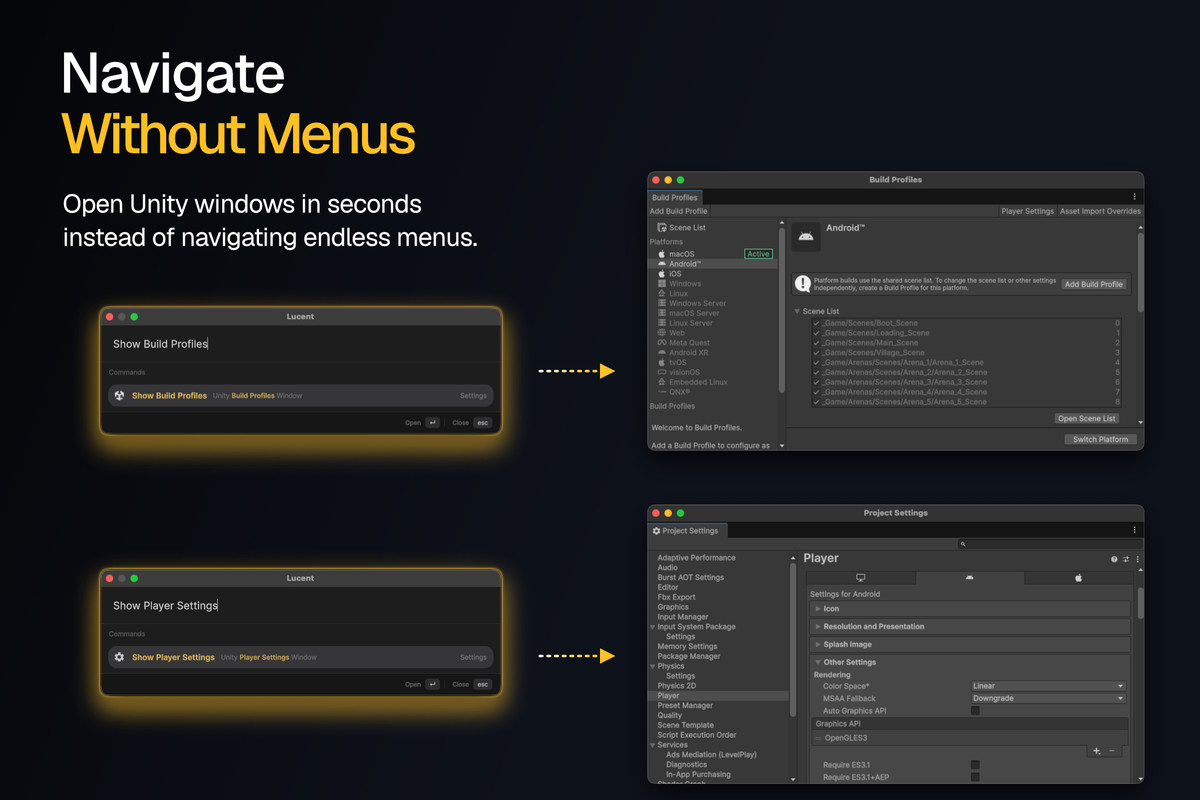Click the globe icon beside the Web platform
This screenshot has height=800, width=1200.
tap(662, 333)
